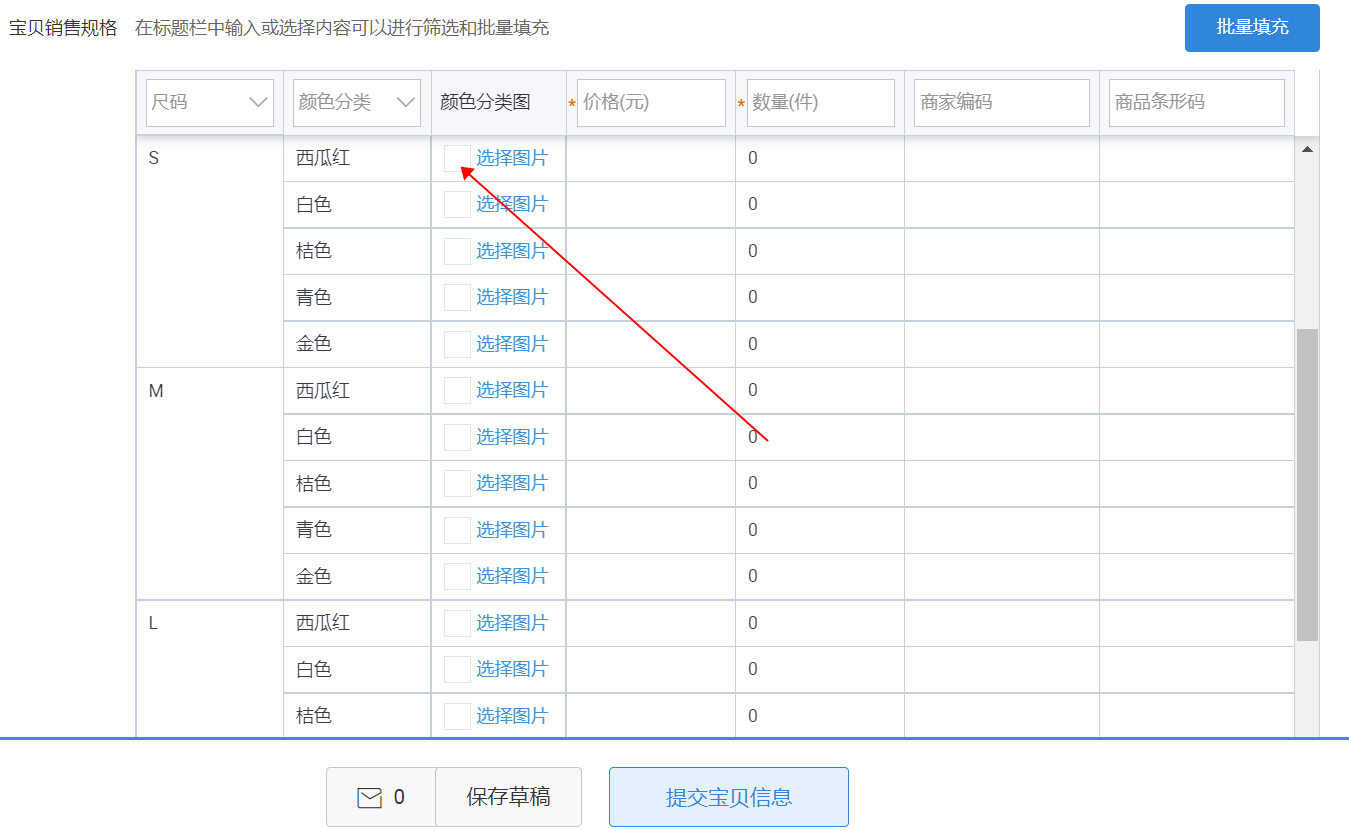Click 选择图片 for size S 青色

click(x=512, y=297)
